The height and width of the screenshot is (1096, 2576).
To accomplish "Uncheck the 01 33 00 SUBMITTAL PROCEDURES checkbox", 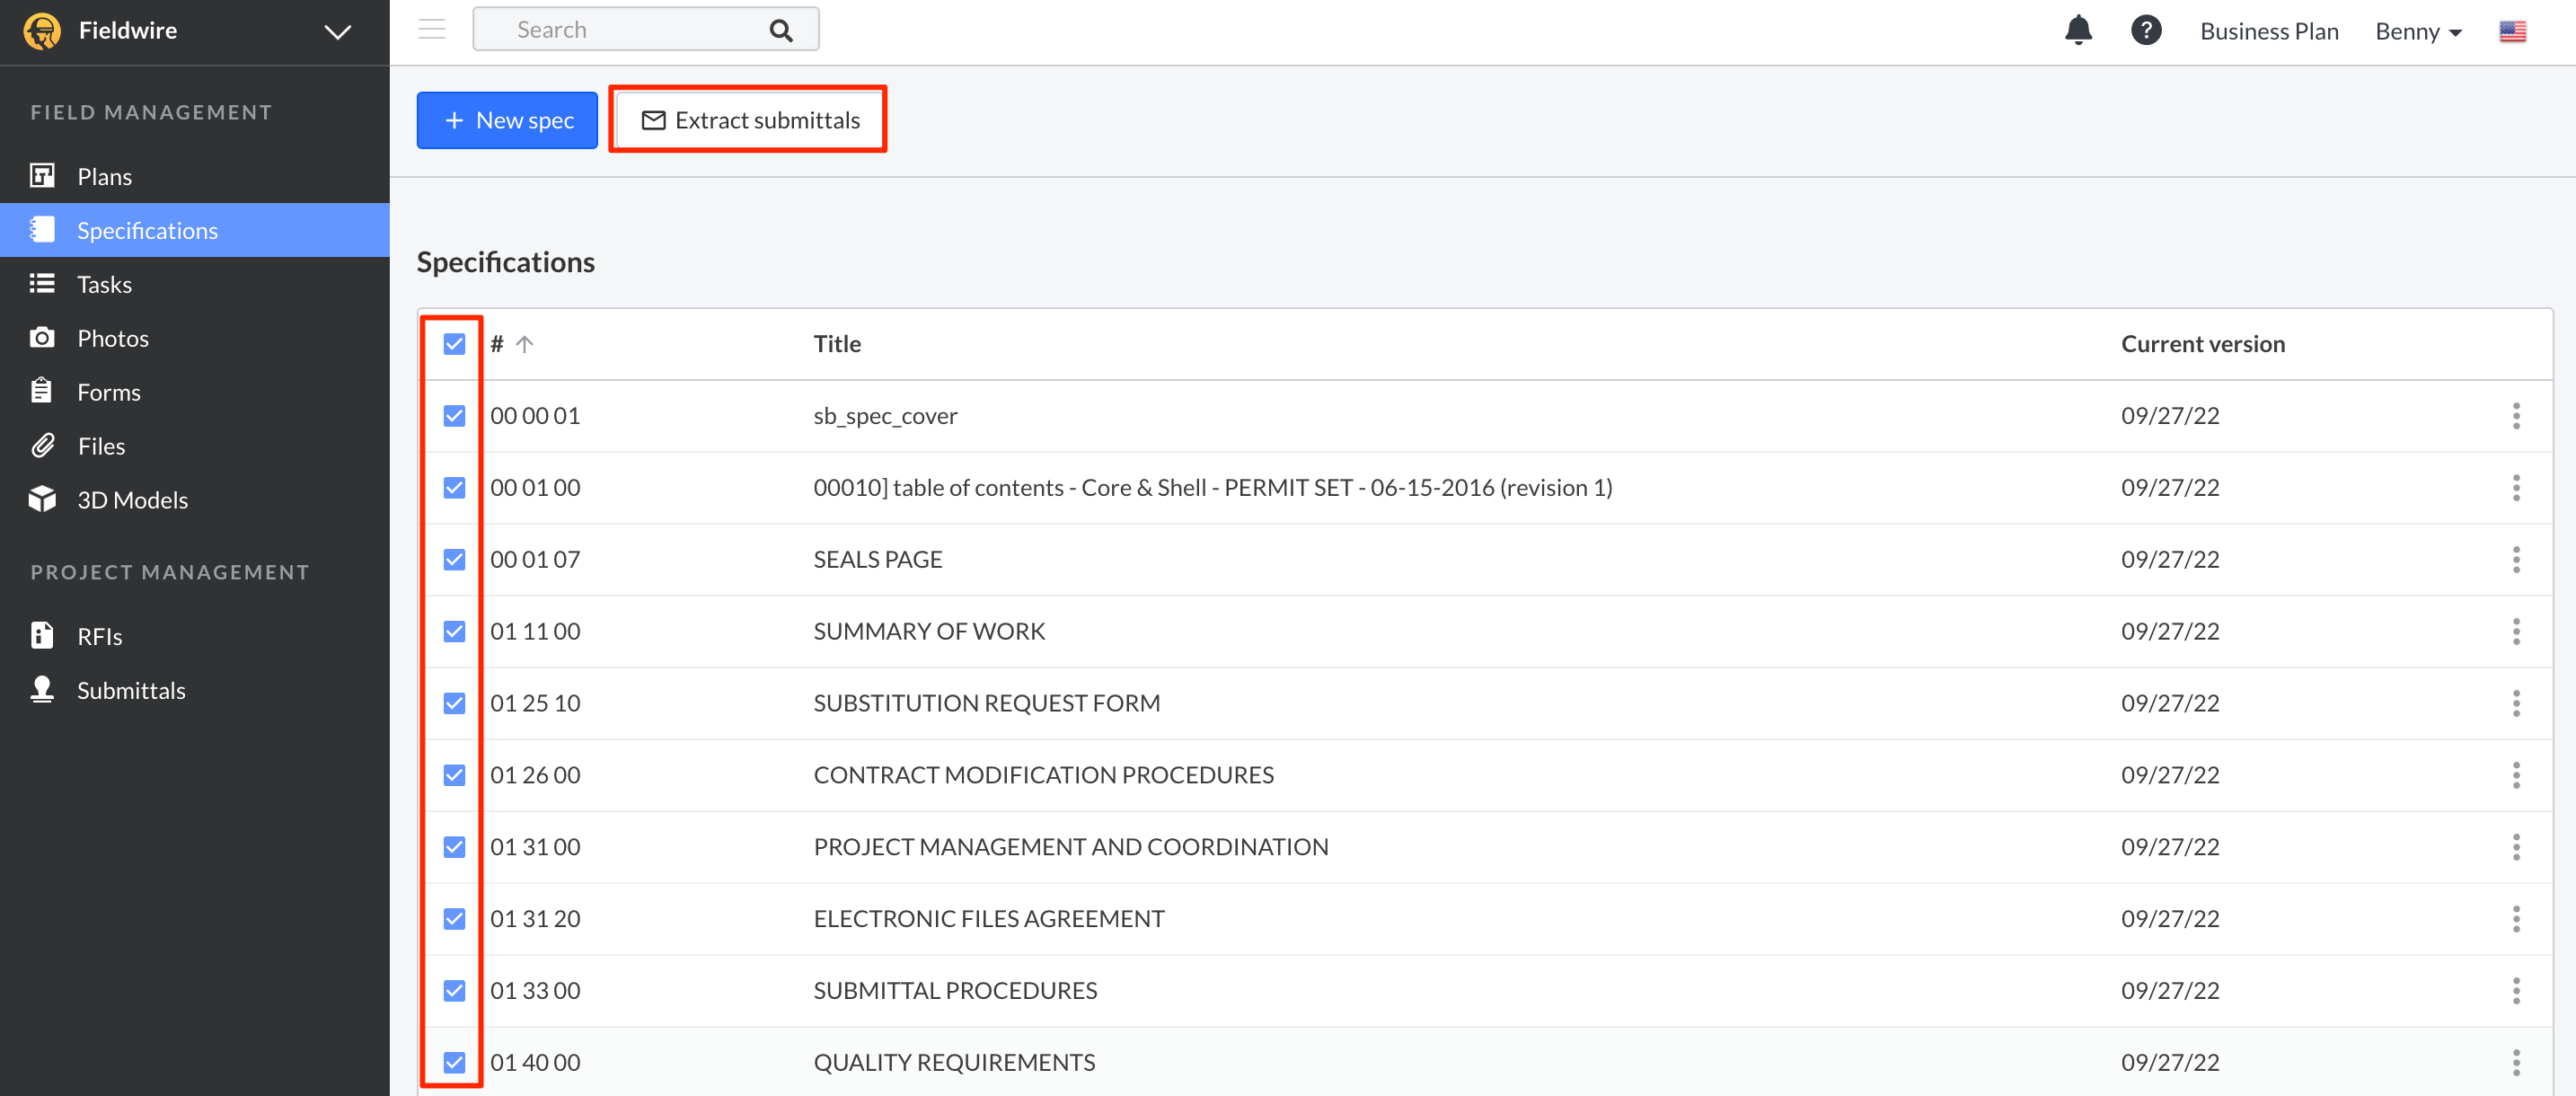I will coord(454,990).
